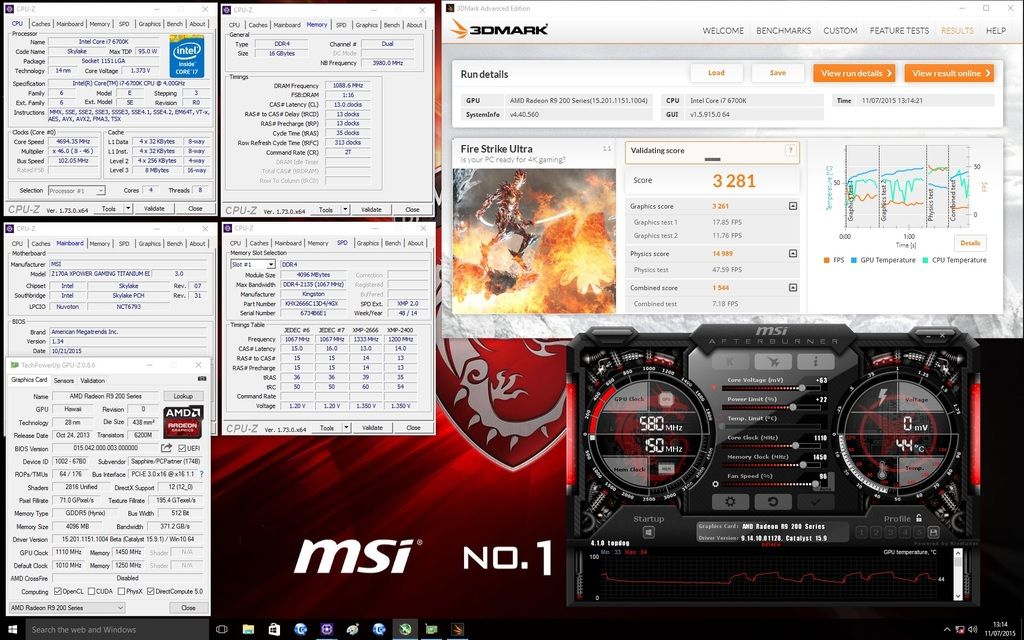Save Afterburner profile with the floppy disk icon

(933, 533)
